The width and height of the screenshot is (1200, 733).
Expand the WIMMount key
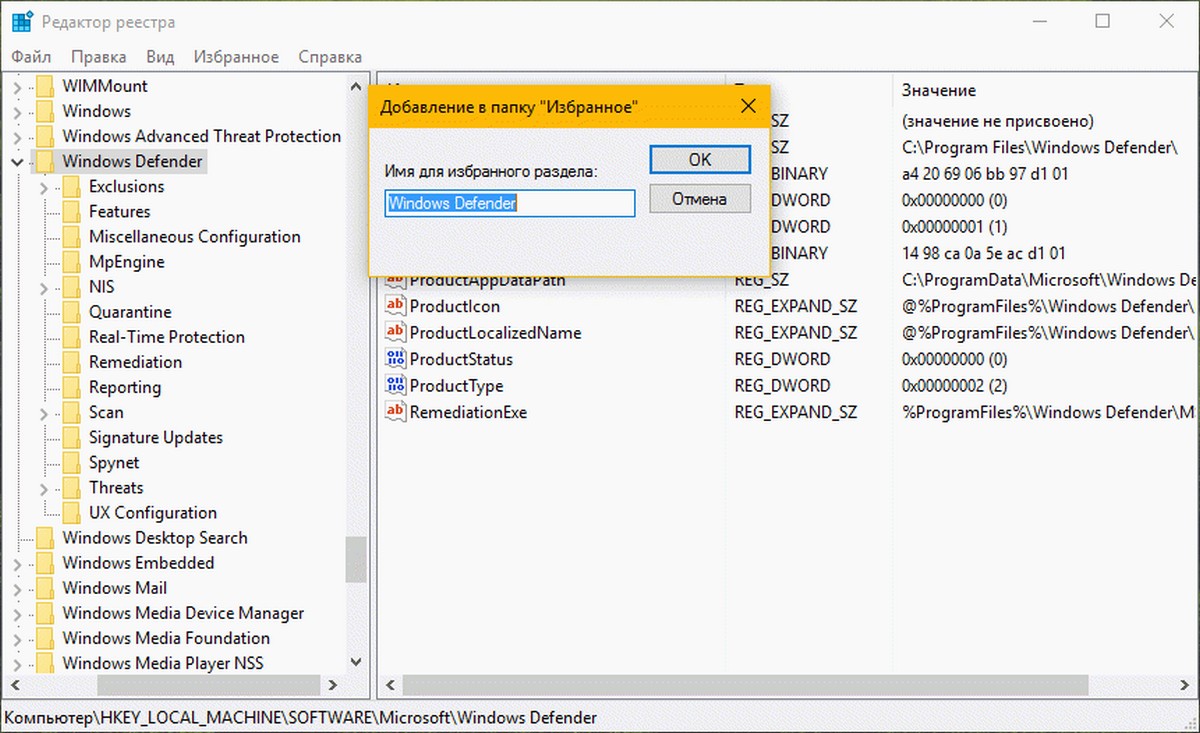click(x=17, y=86)
